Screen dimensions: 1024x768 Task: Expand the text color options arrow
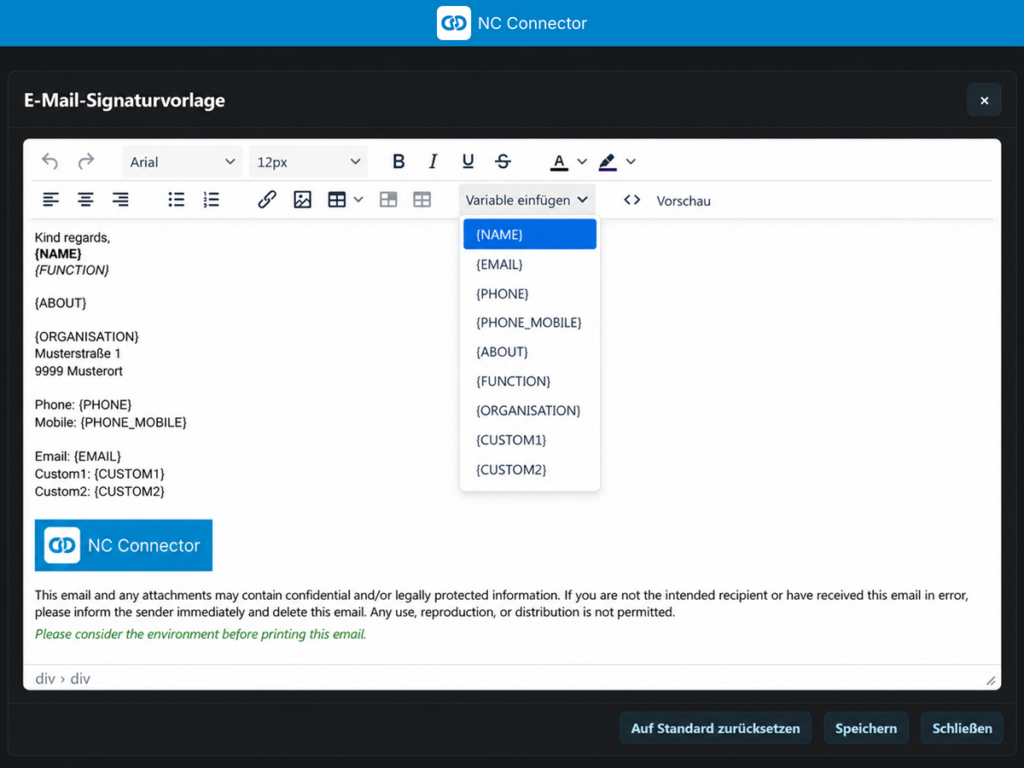tap(582, 162)
